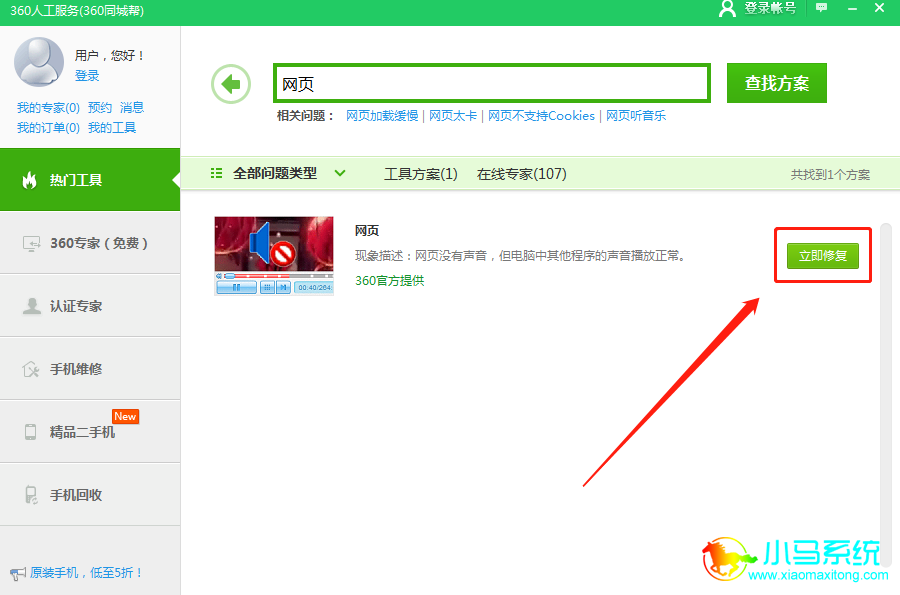Viewport: 900px width, 595px height.
Task: Click the green back arrow icon
Action: click(231, 84)
